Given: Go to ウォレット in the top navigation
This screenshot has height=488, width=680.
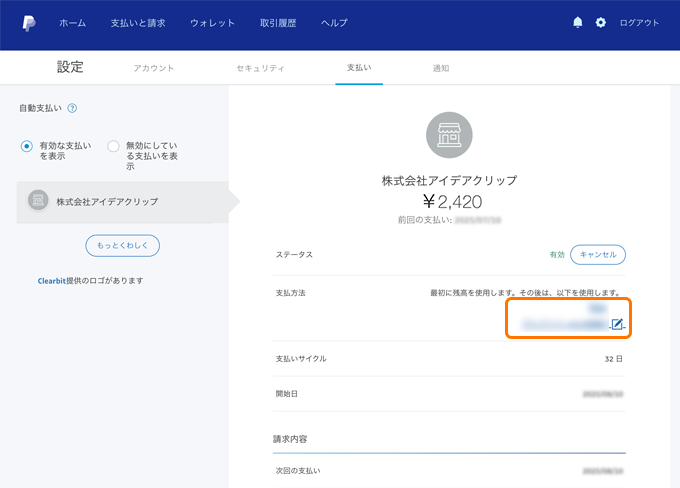Looking at the screenshot, I should 212,23.
